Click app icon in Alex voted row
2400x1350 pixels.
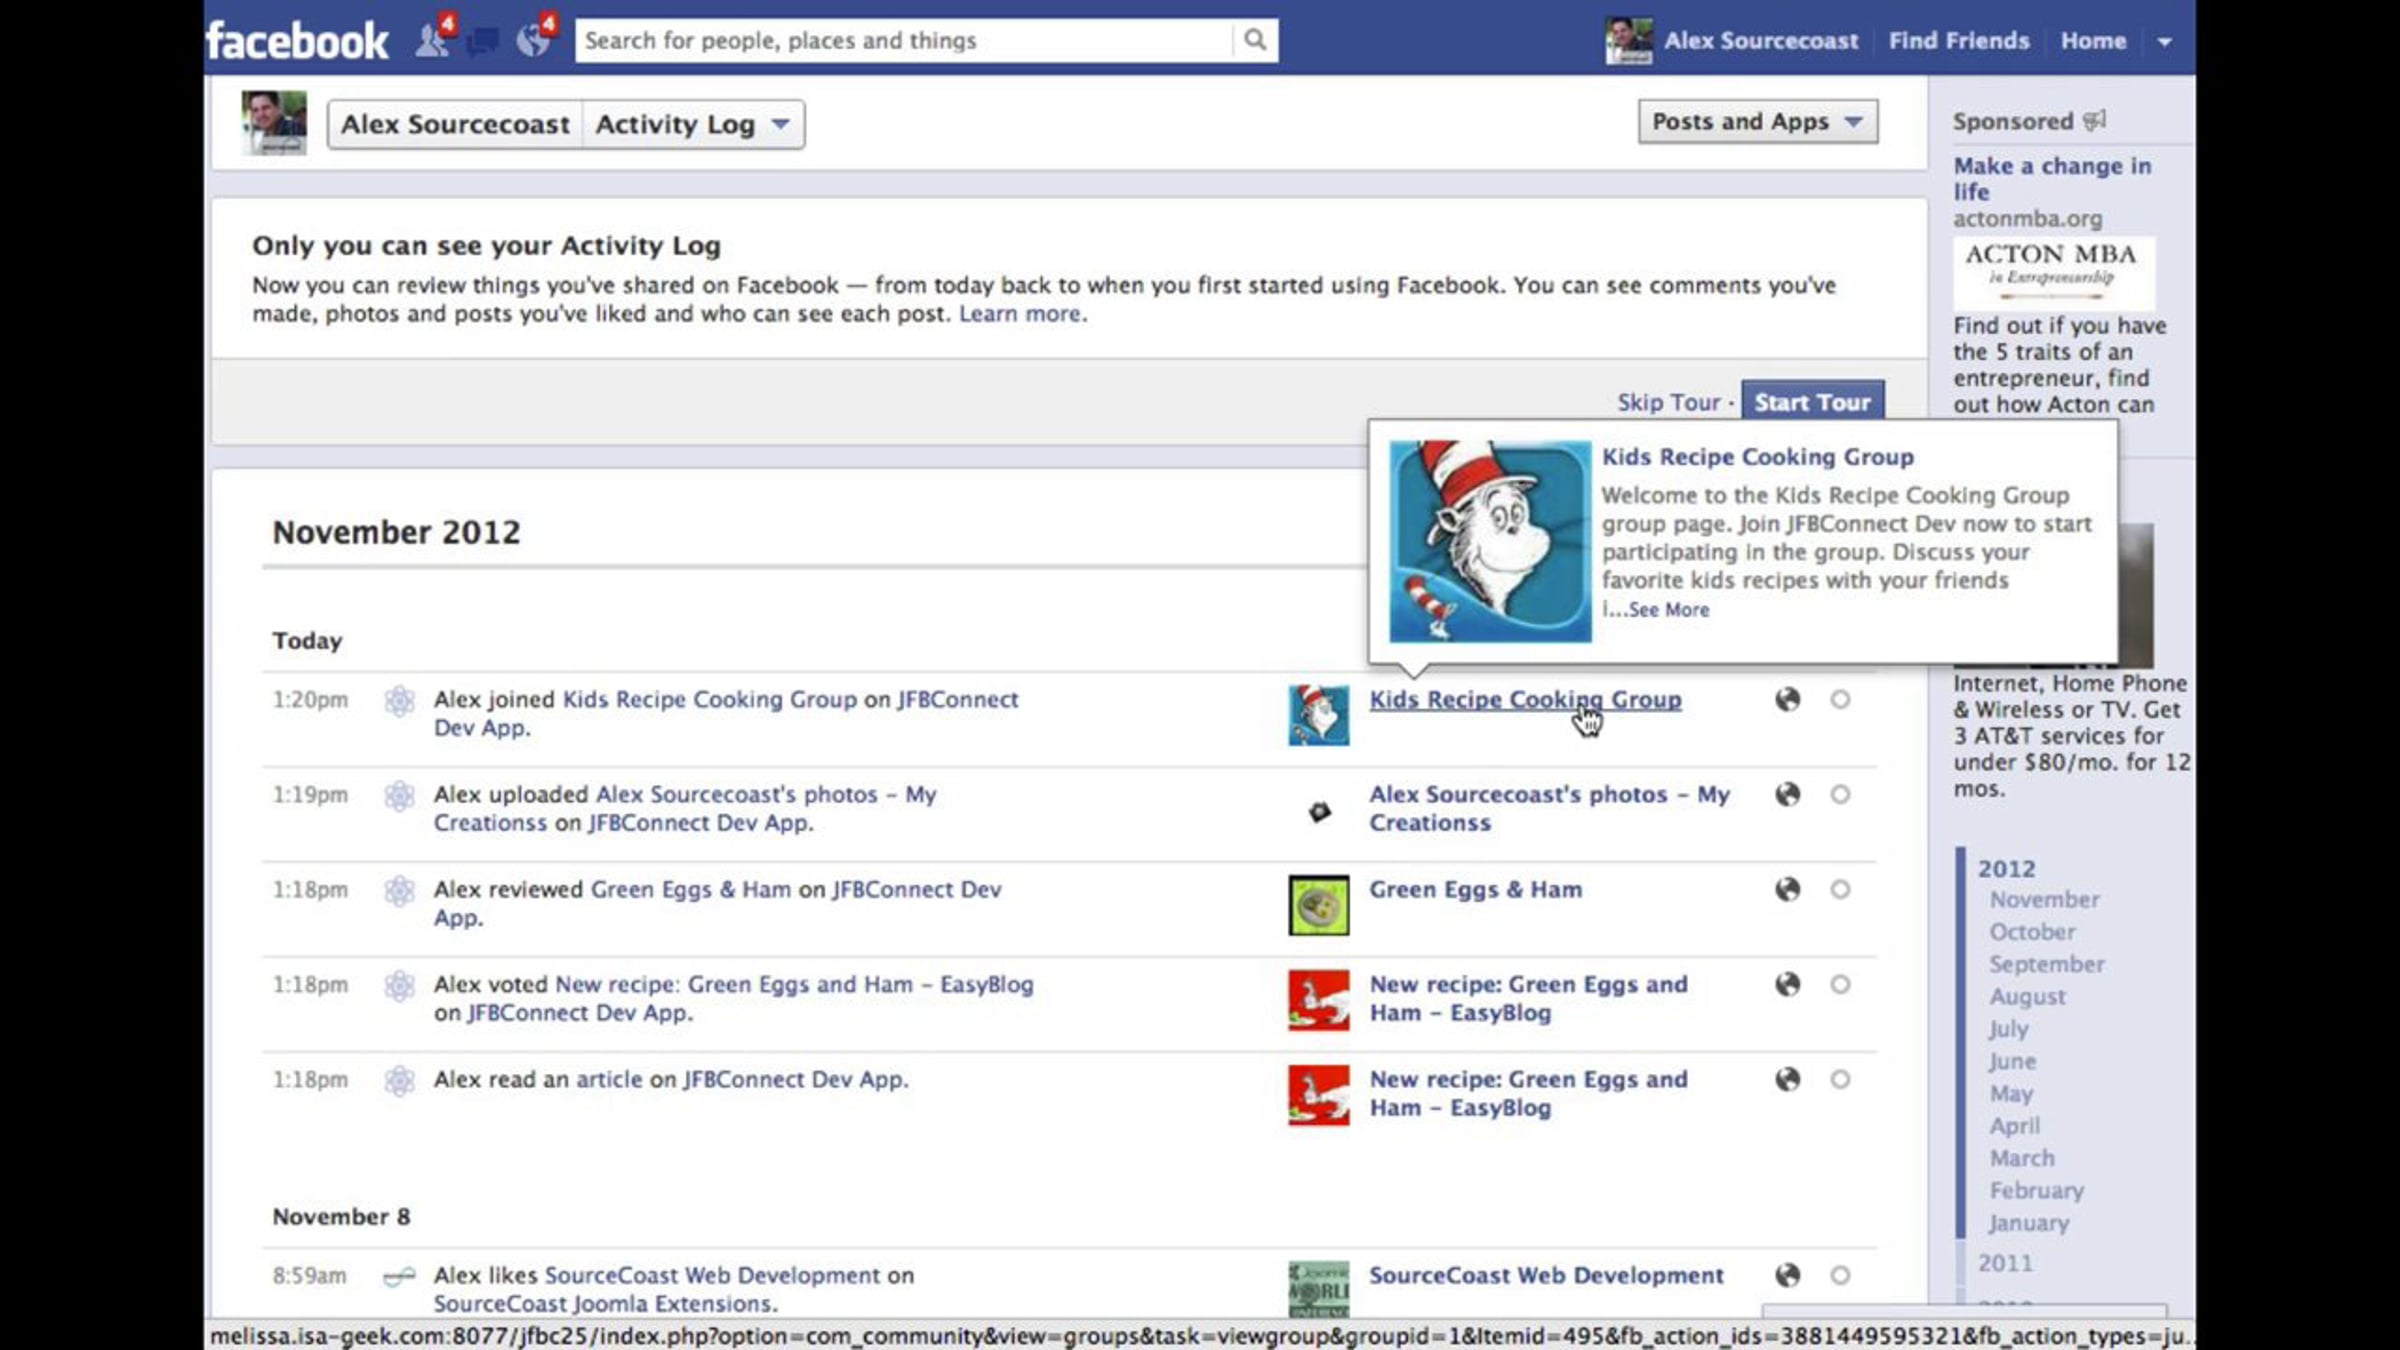tap(399, 985)
